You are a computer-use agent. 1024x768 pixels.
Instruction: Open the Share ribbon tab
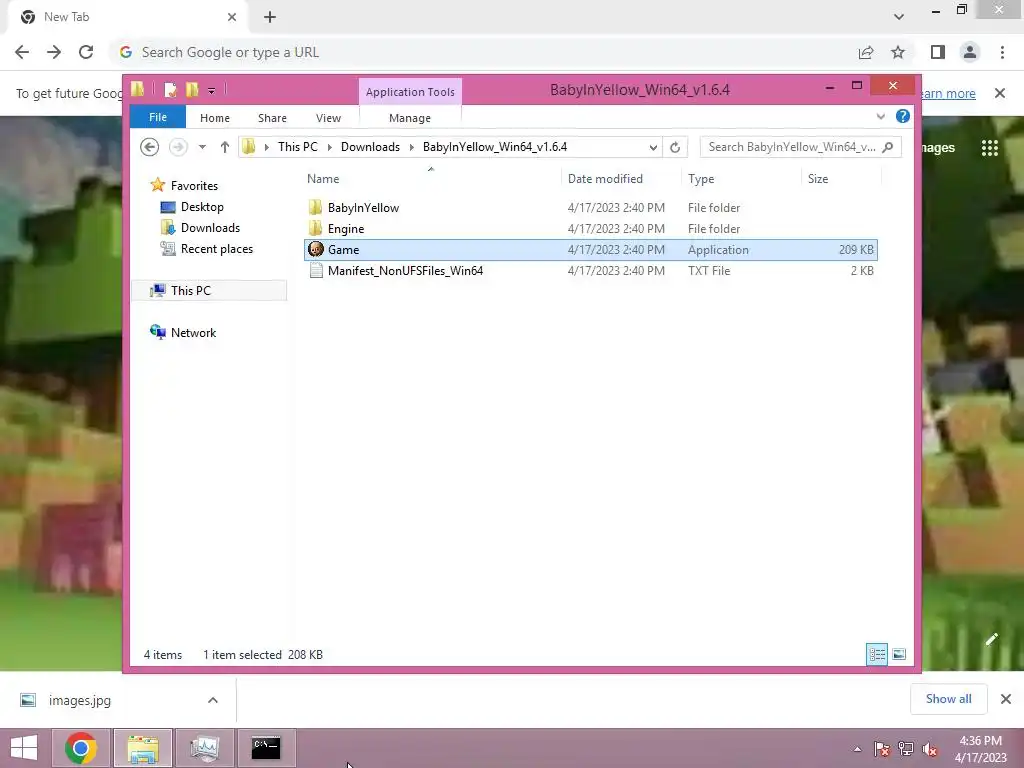coord(272,118)
